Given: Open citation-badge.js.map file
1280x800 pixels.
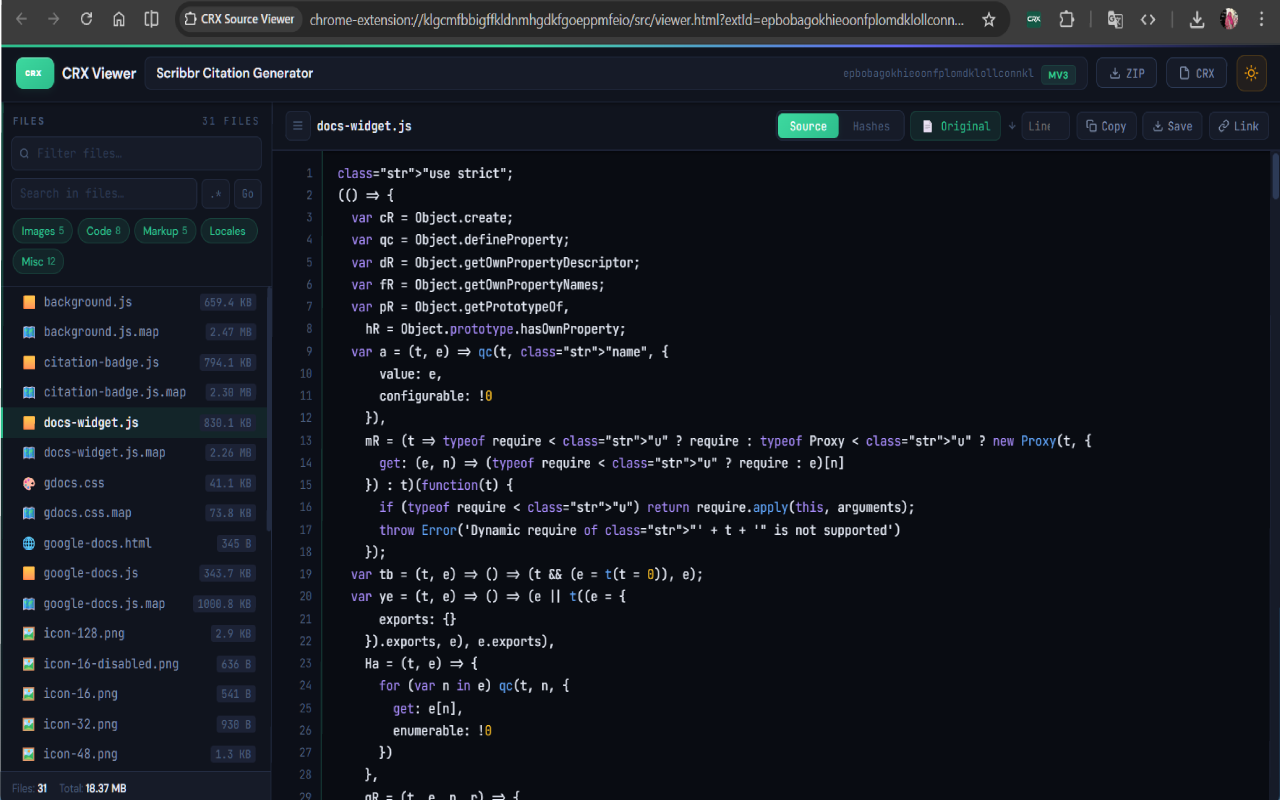Looking at the screenshot, I should tap(136, 392).
